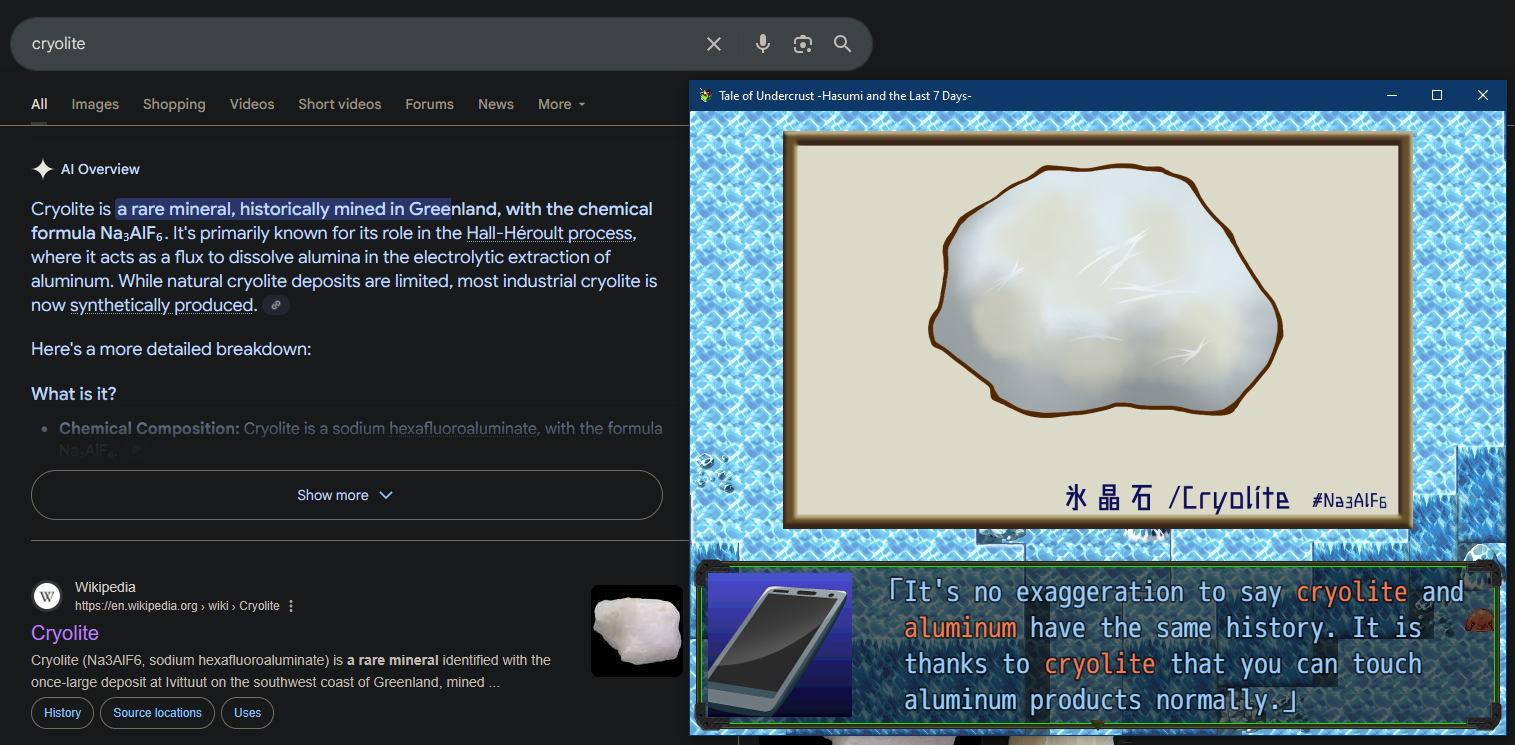Open source link chip after first paragraph
This screenshot has height=745, width=1515.
(276, 305)
